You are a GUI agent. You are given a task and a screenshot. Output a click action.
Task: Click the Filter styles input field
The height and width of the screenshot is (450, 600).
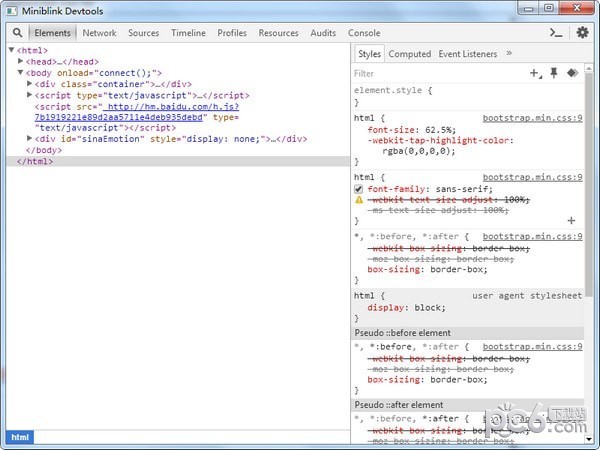coord(435,73)
